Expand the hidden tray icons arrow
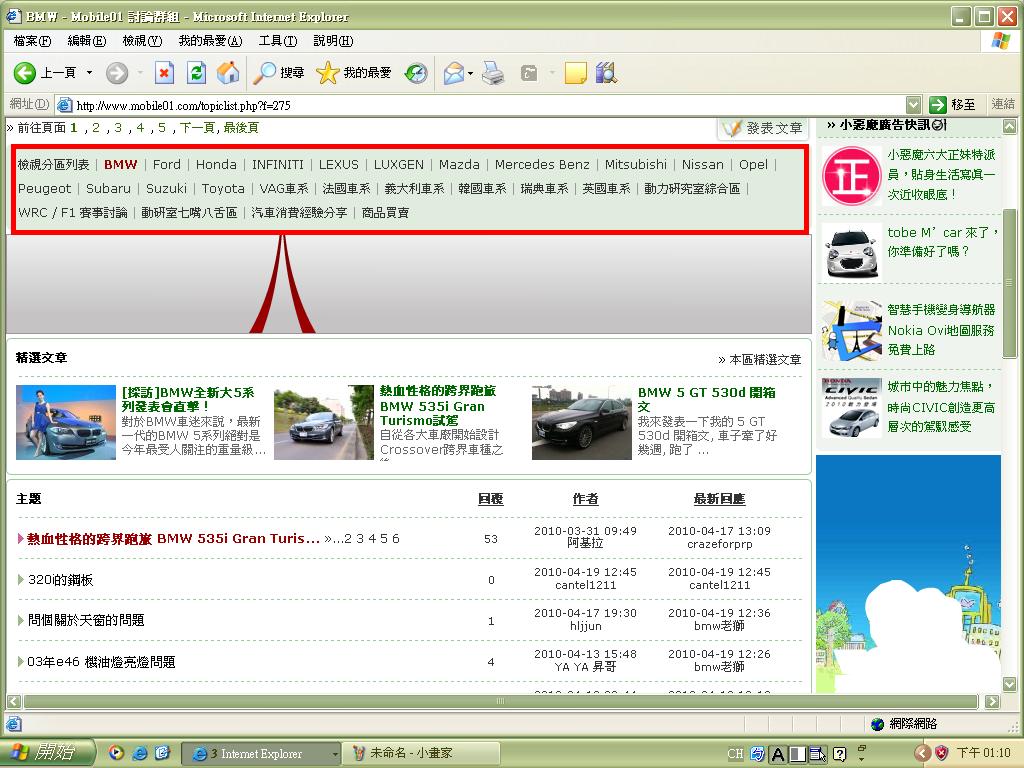Viewport: 1024px width, 768px height. (x=921, y=753)
